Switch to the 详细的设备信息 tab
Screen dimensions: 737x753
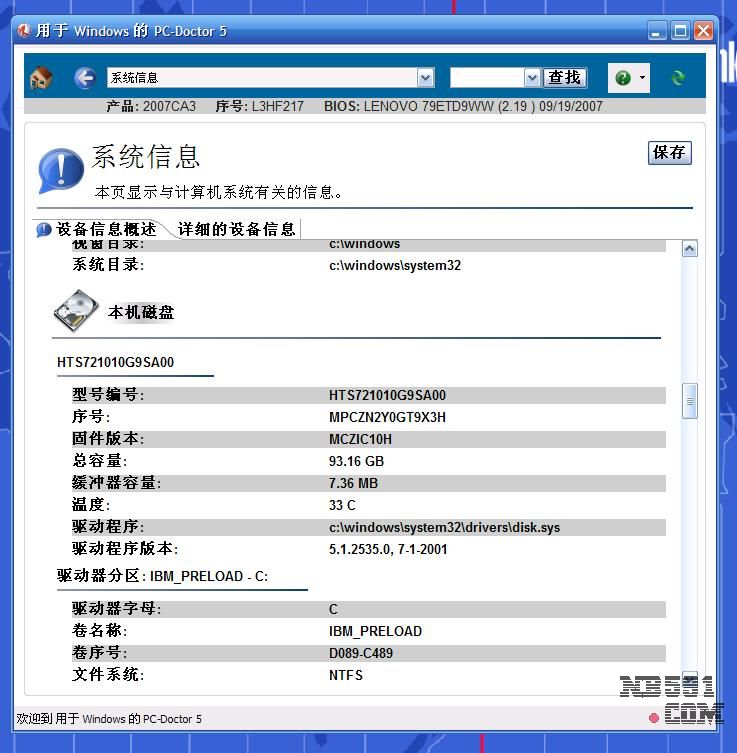[x=236, y=229]
